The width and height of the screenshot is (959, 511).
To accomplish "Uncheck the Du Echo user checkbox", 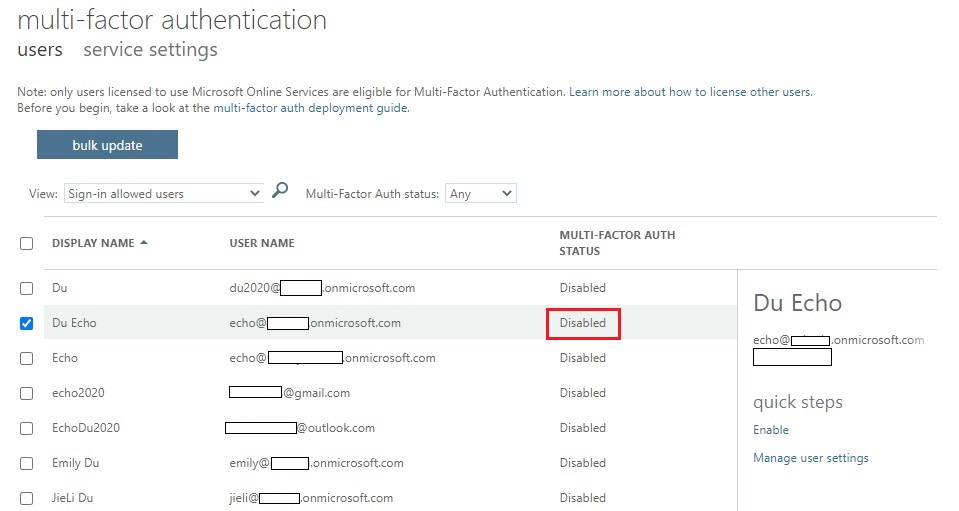I will 26,323.
